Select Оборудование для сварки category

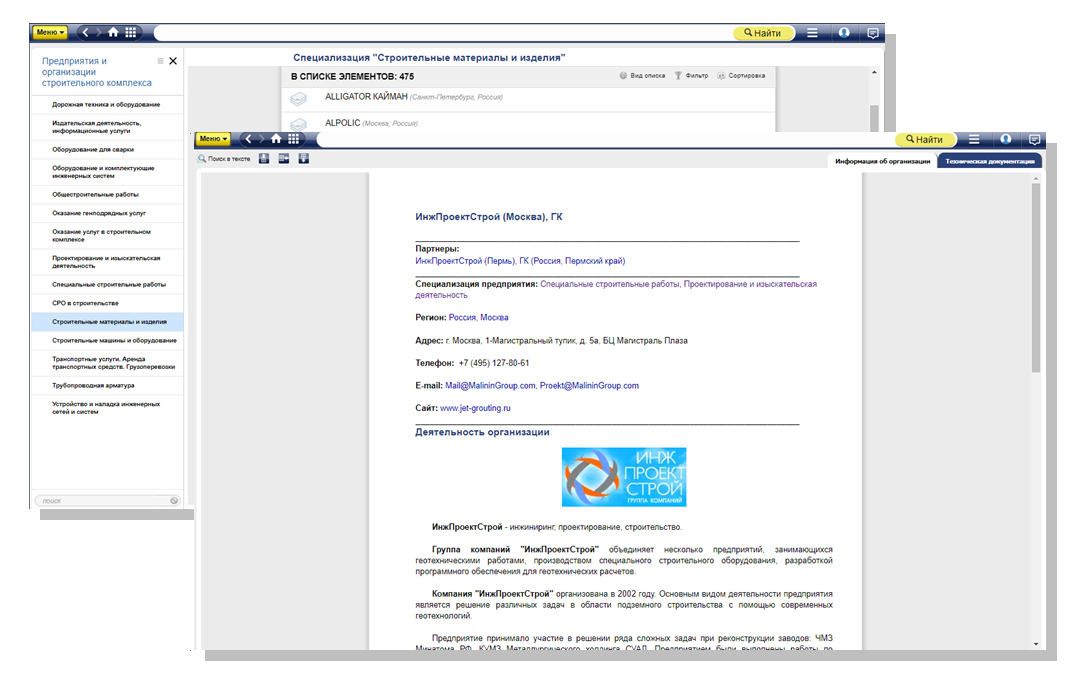click(x=108, y=149)
